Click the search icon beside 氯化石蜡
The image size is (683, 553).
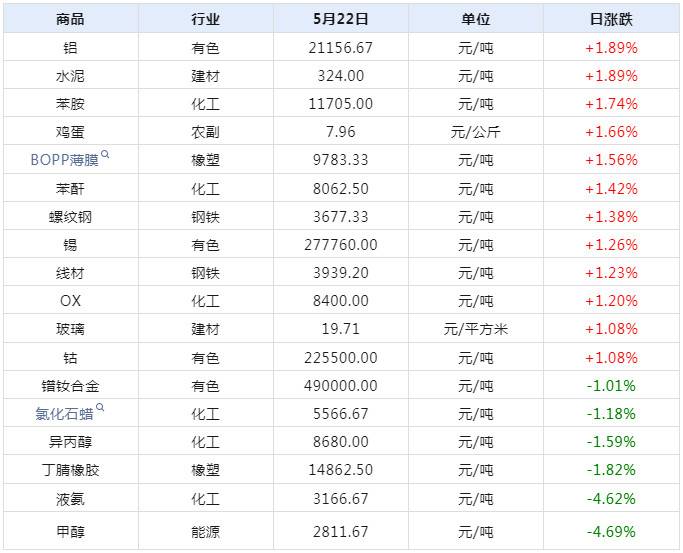pos(100,408)
